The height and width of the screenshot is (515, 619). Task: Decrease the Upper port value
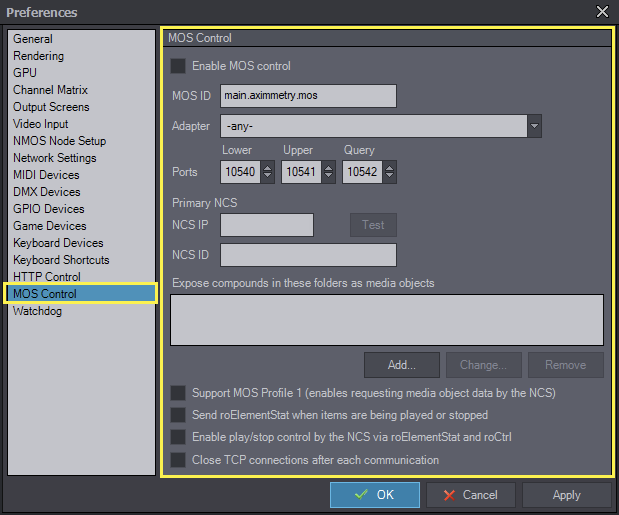click(x=329, y=178)
